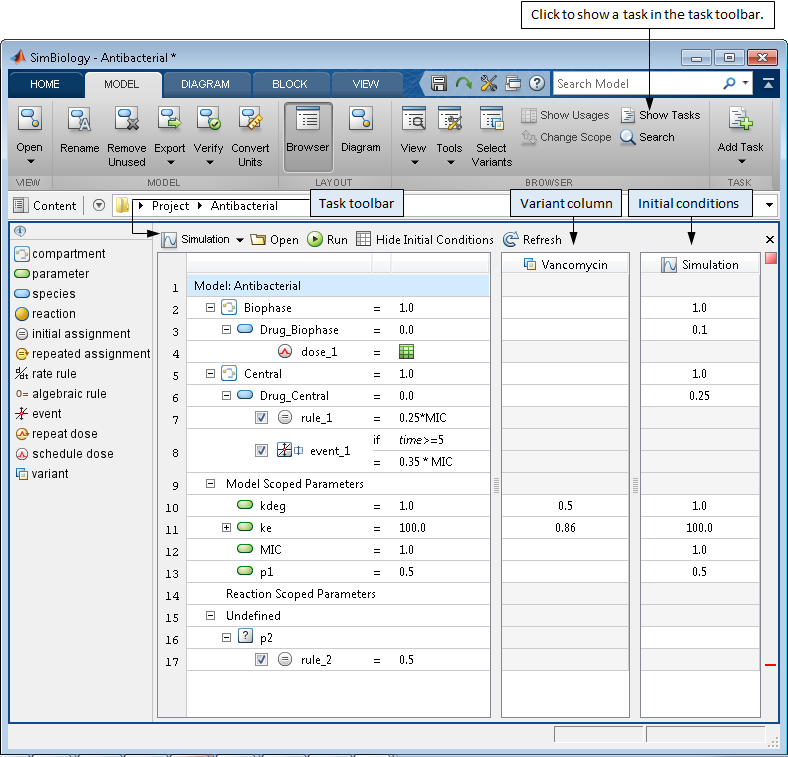788x757 pixels.
Task: Click the Search button in Browser group
Action: (x=647, y=137)
